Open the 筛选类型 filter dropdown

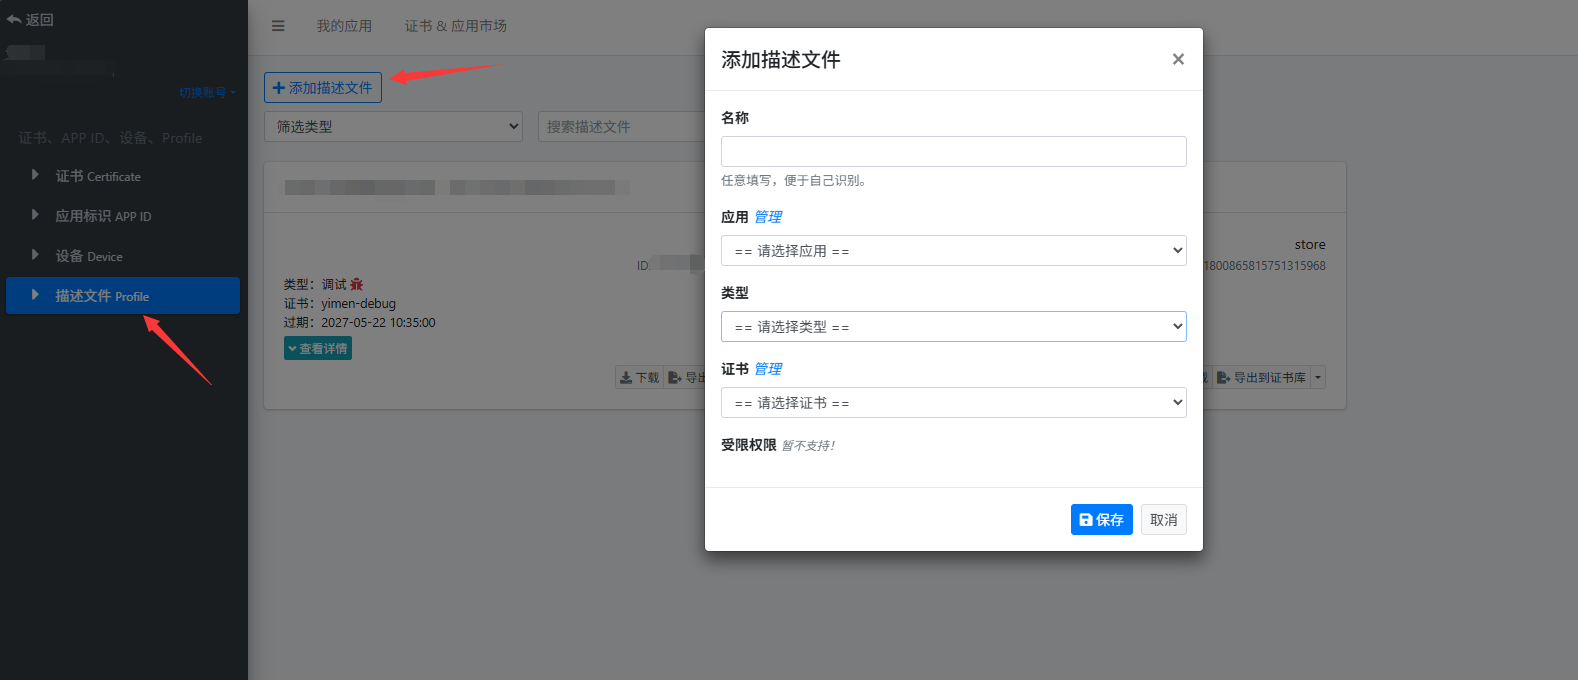click(393, 126)
